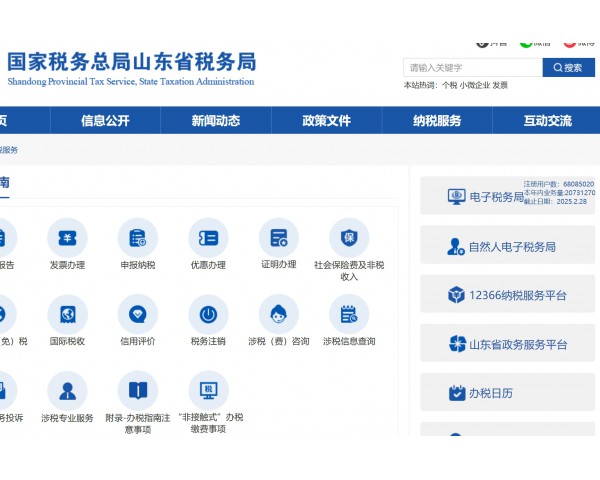This screenshot has width=600, height=480.
Task: Focus the 请输入关键字 search field
Action: click(x=472, y=67)
